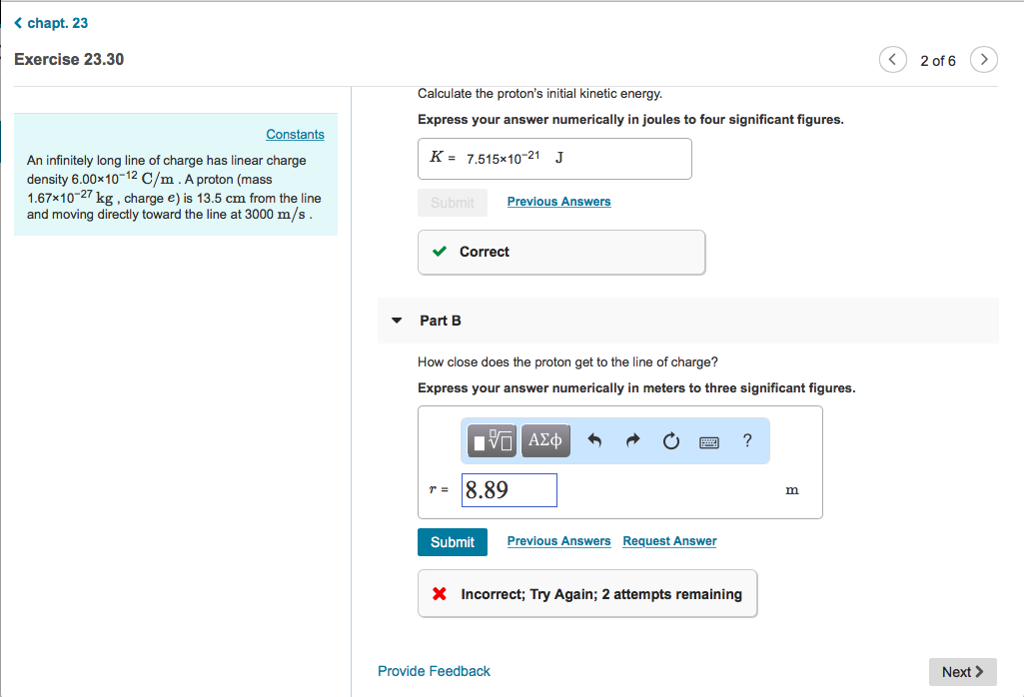Redo the answer edit

pos(632,440)
